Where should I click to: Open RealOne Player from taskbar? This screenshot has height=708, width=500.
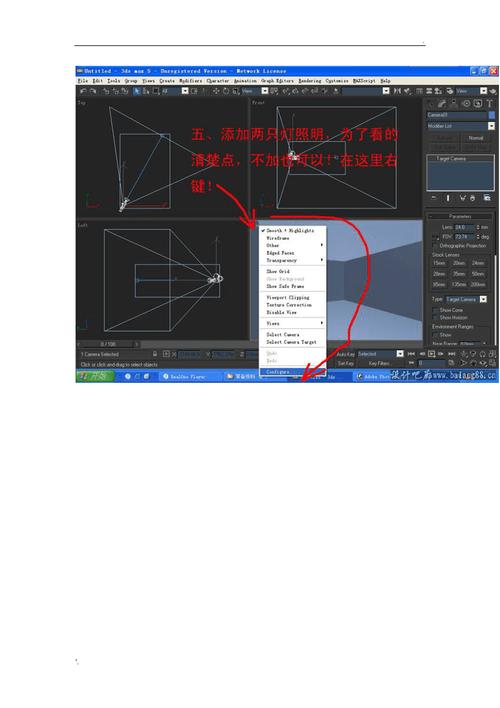click(189, 376)
